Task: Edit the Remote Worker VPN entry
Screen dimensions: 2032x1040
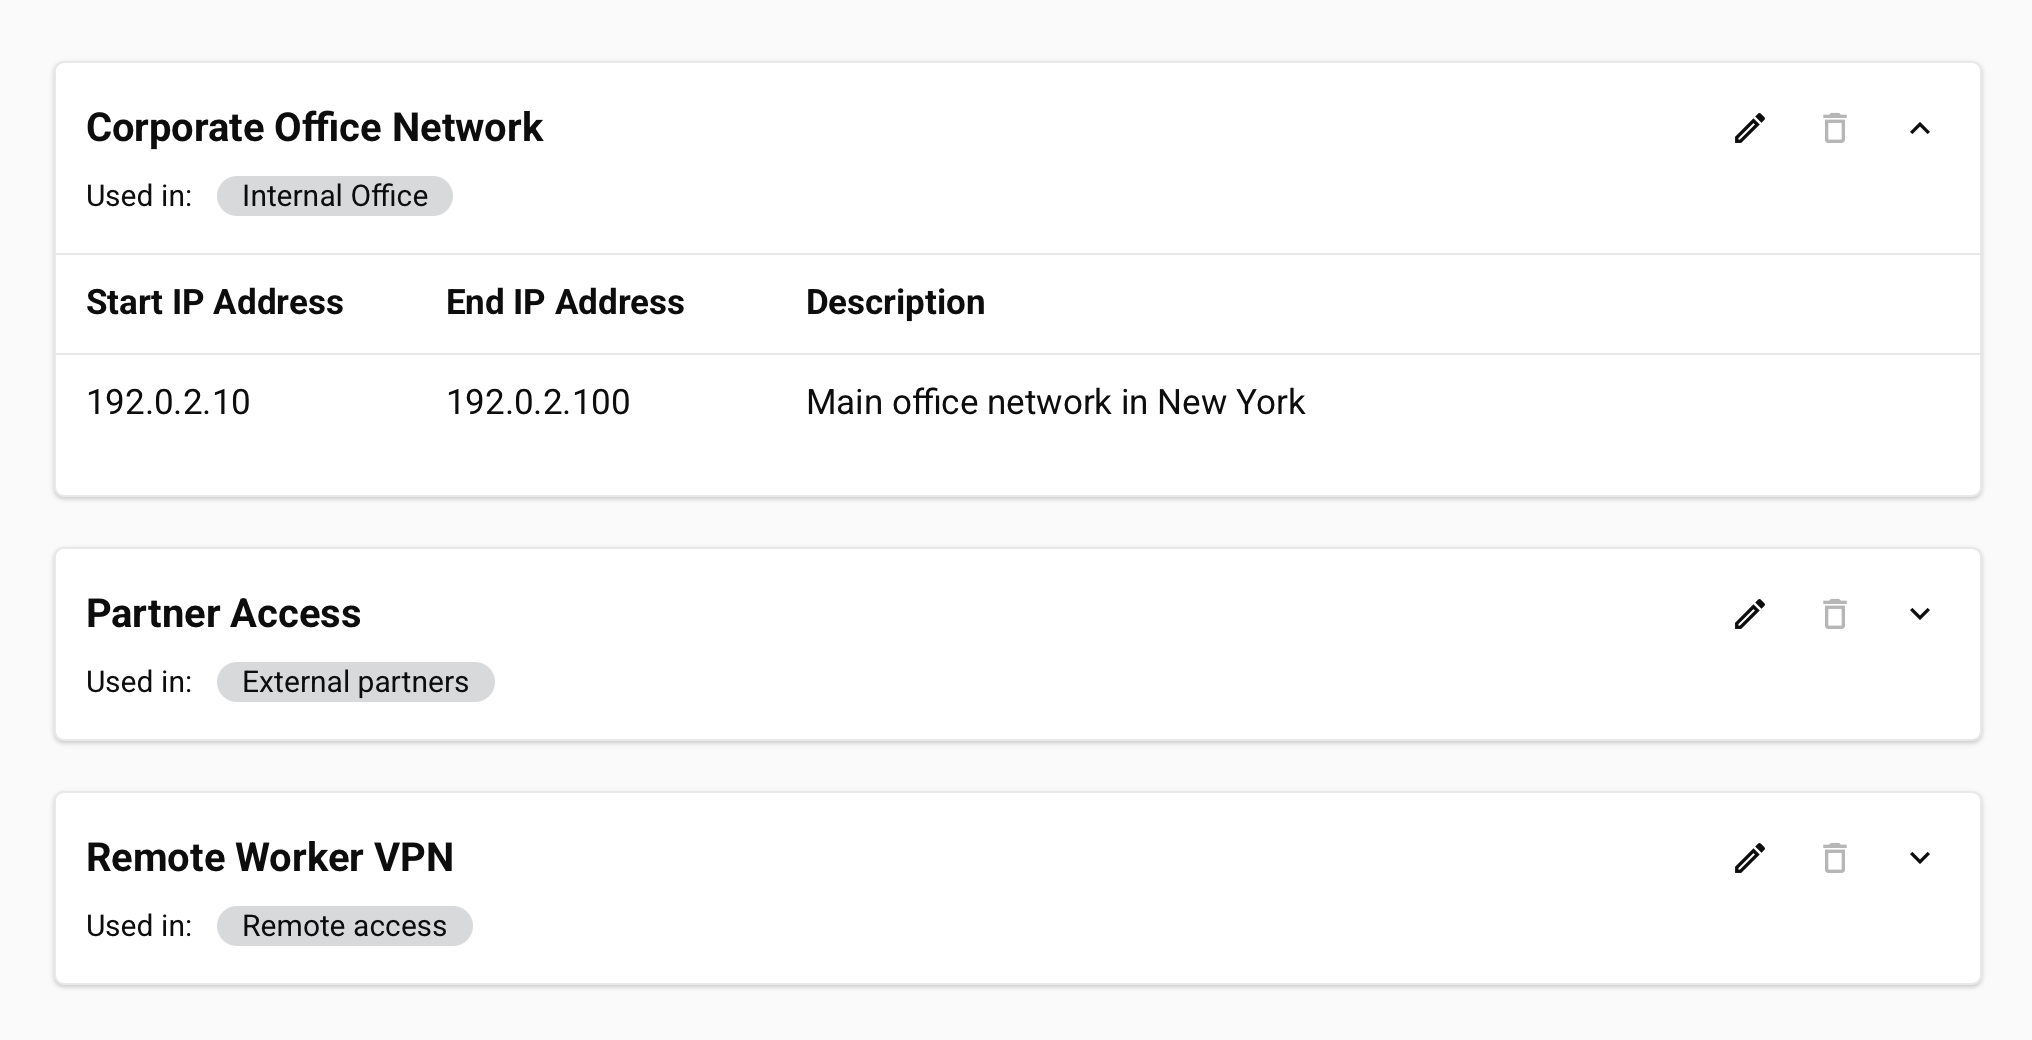Action: (1750, 858)
